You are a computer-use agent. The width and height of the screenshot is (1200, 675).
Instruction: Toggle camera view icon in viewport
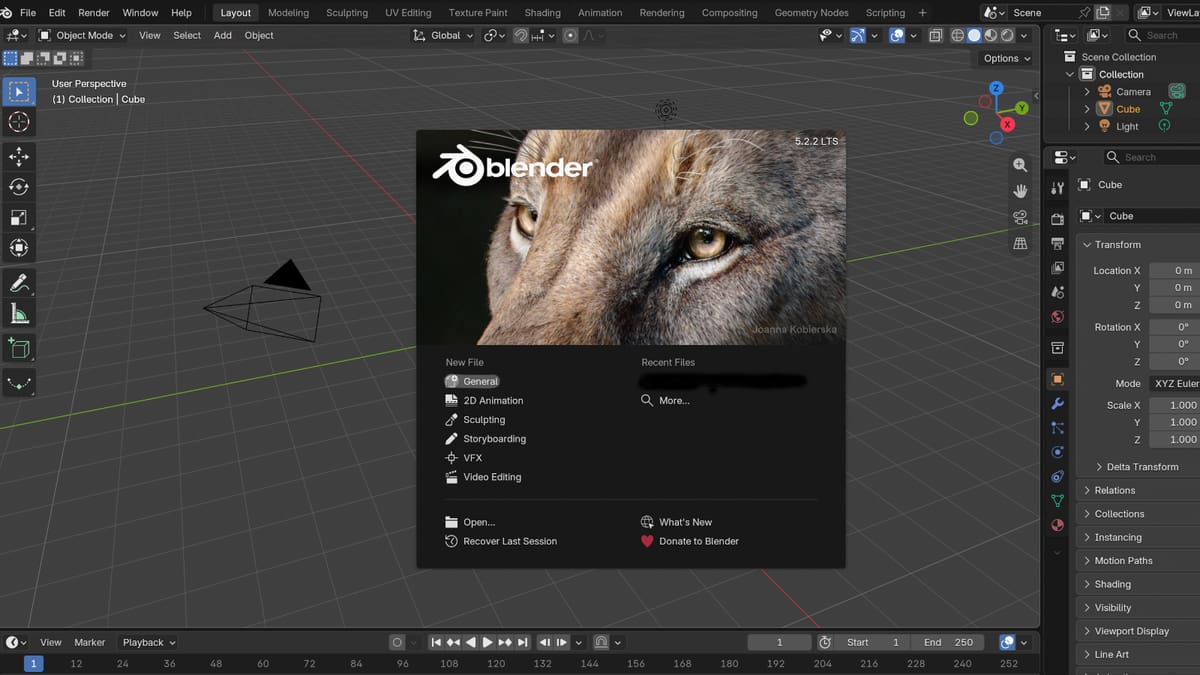[1020, 217]
